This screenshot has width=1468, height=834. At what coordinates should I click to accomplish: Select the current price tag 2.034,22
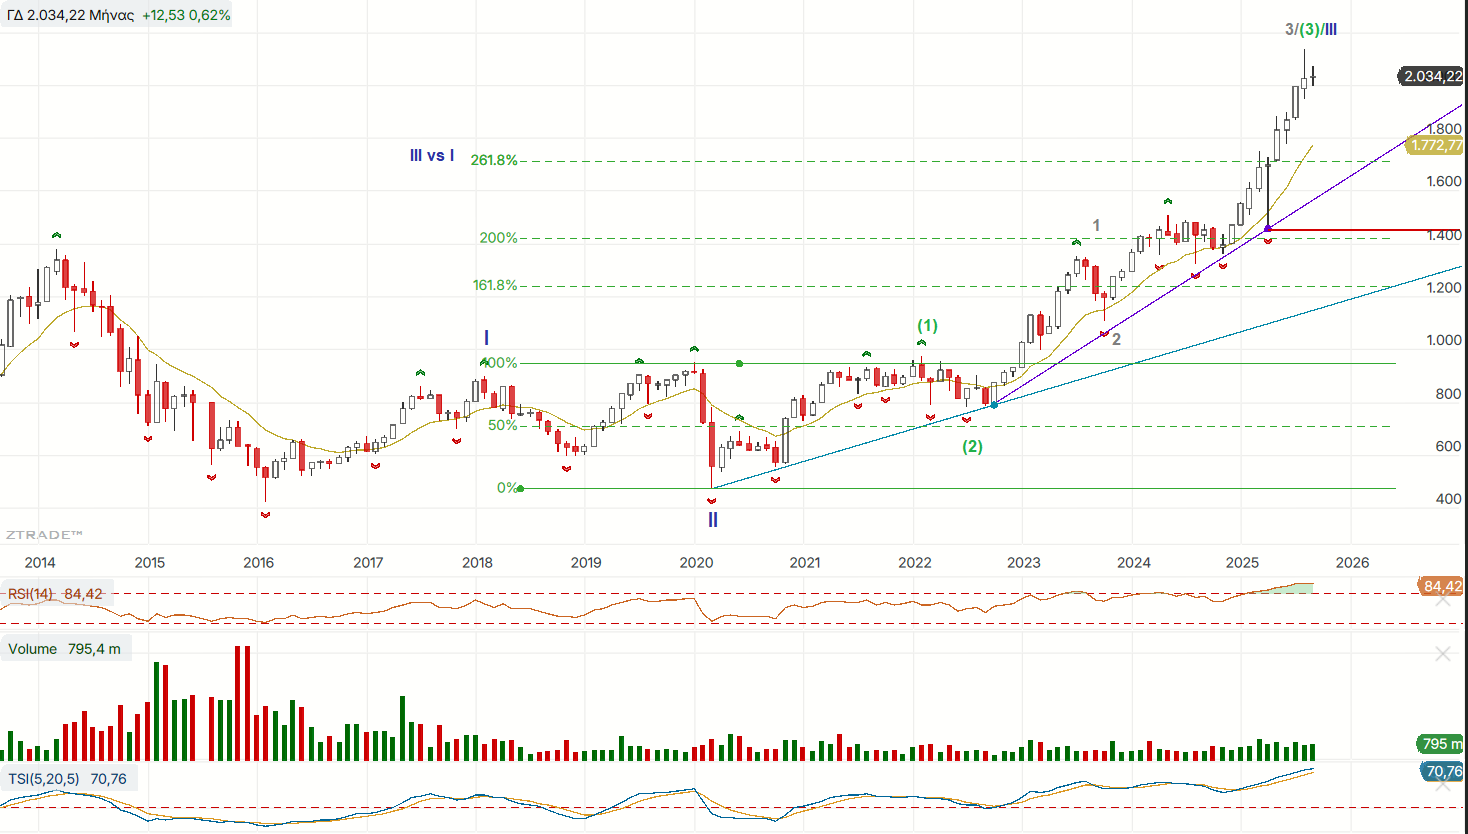point(1431,77)
